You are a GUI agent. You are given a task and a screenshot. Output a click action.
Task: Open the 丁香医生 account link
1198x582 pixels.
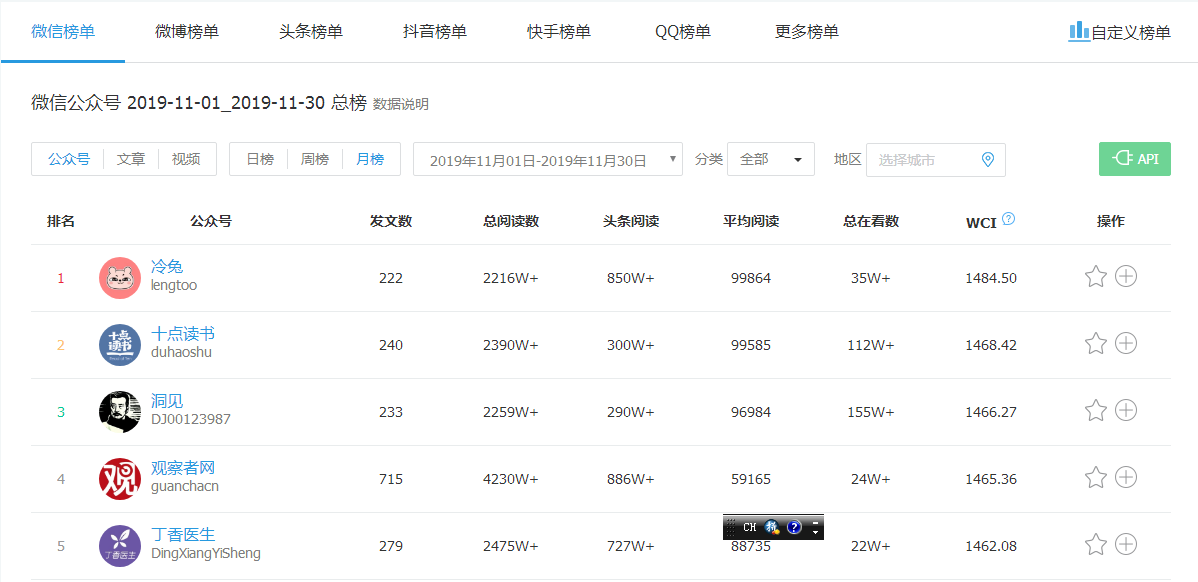[183, 535]
